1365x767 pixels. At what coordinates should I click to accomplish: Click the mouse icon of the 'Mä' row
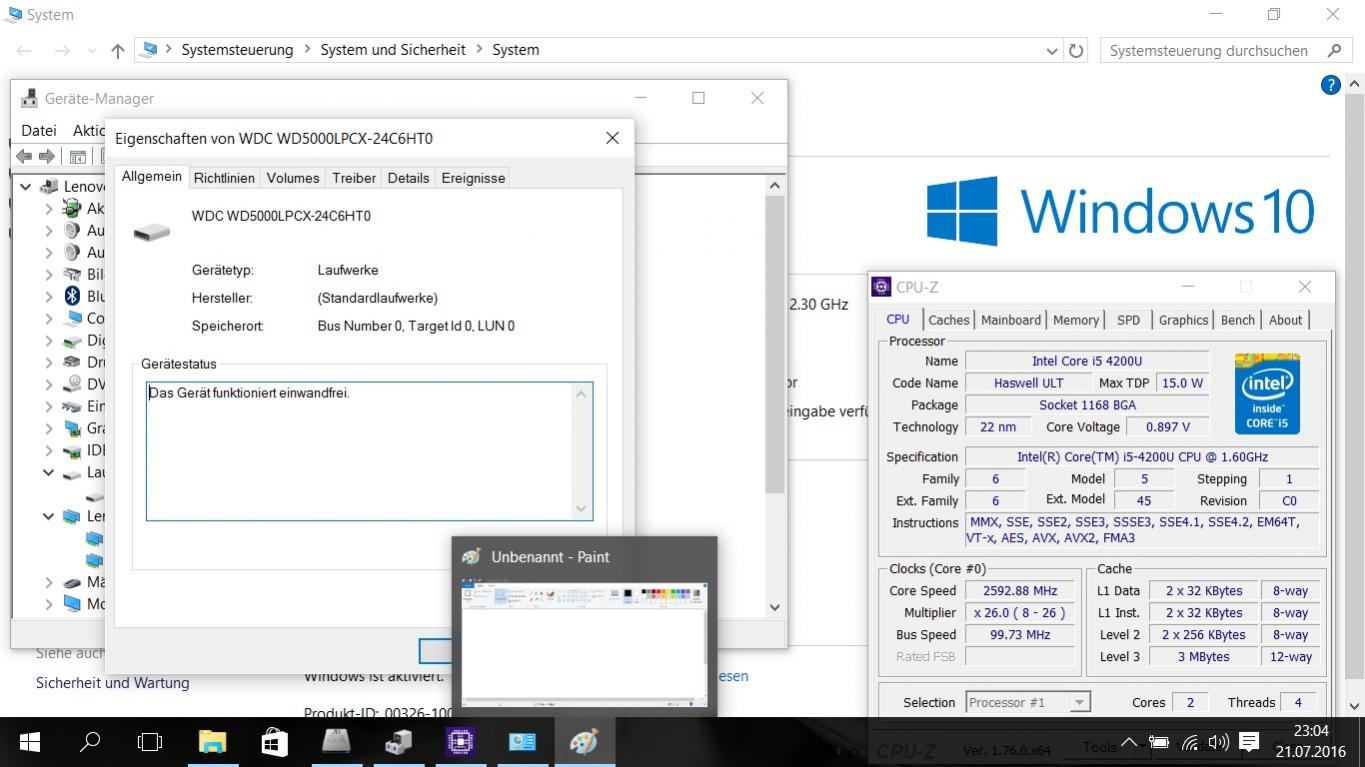pos(72,582)
